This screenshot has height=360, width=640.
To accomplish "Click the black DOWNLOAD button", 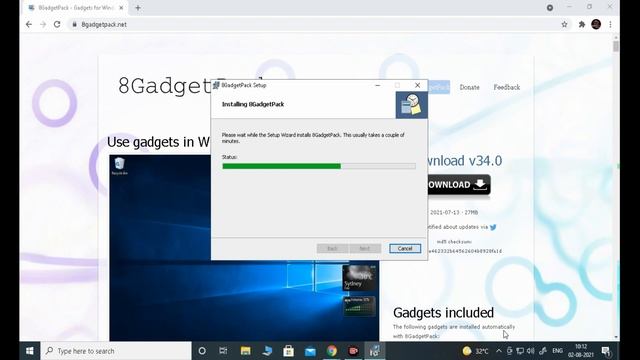I will [x=459, y=185].
